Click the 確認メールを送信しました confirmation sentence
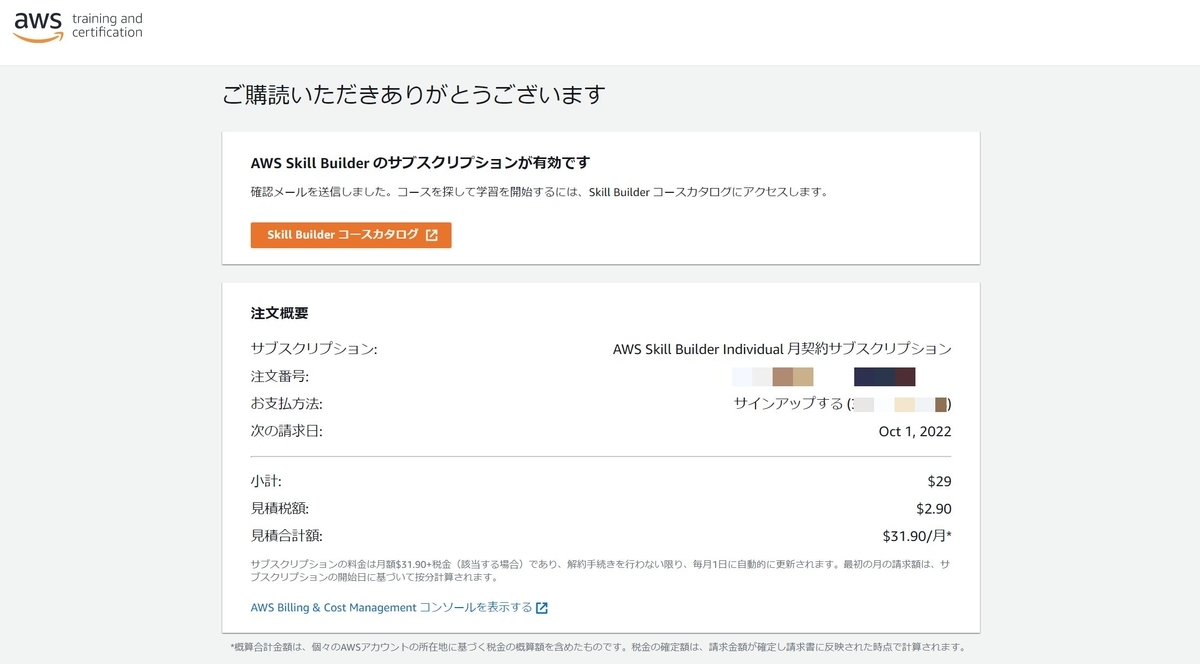The width and height of the screenshot is (1200, 664). click(540, 191)
